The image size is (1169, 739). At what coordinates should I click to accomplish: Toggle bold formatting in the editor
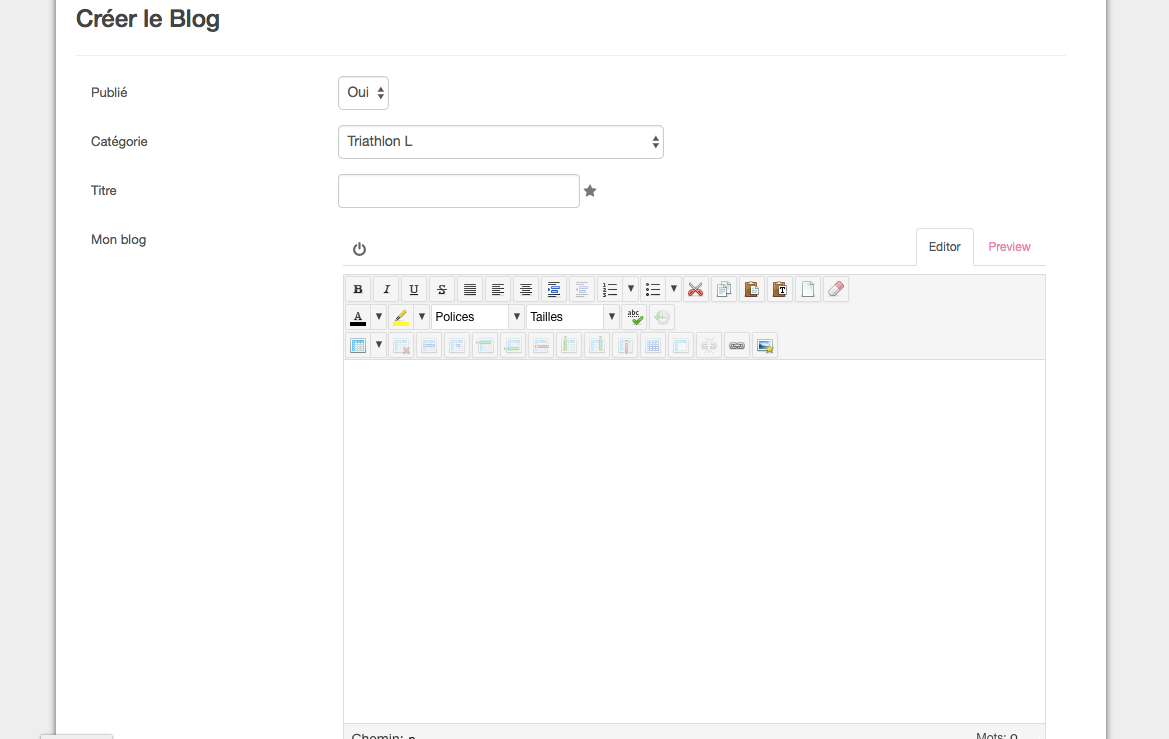tap(358, 290)
